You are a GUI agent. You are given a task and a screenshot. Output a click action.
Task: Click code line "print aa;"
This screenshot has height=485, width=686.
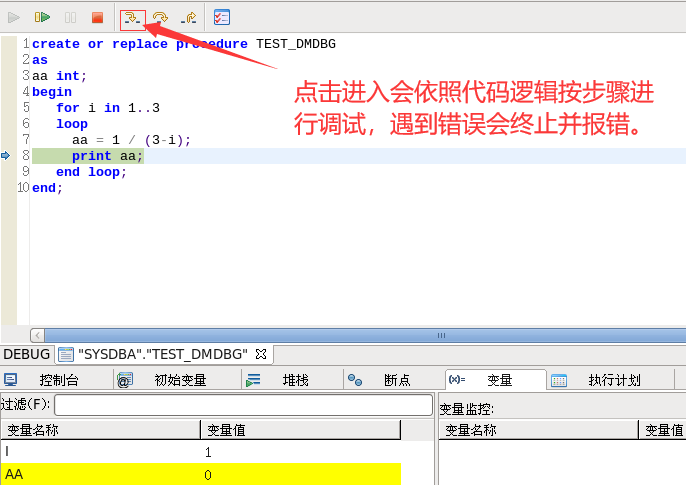(x=108, y=156)
